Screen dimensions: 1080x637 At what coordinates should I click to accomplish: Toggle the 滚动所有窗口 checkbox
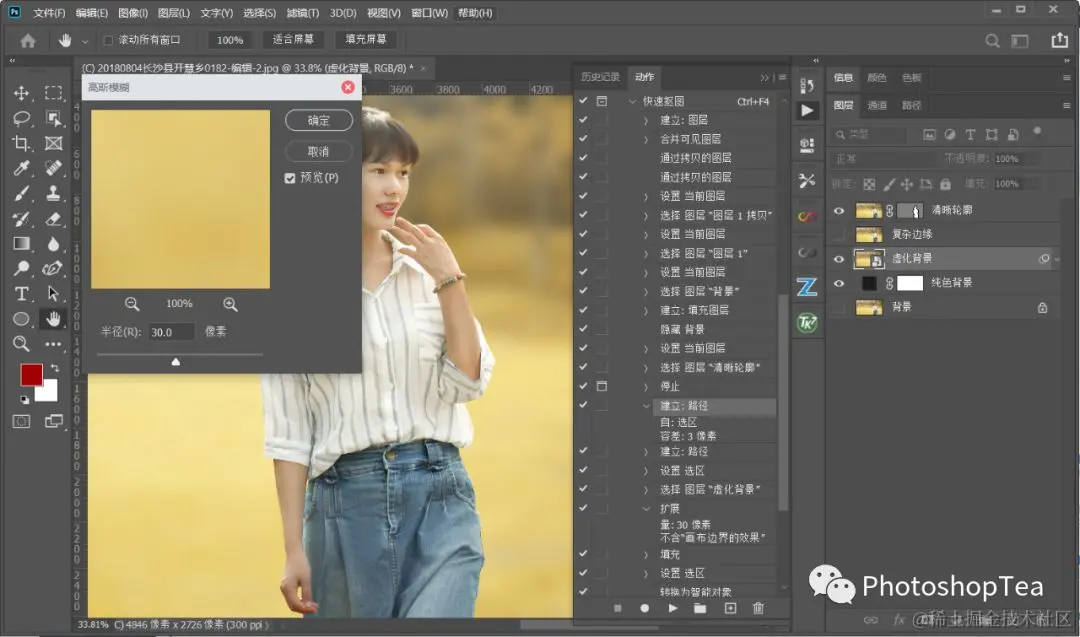point(108,41)
